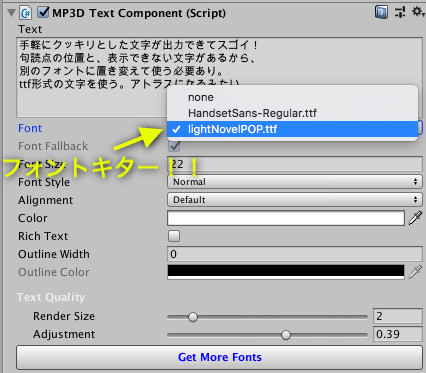Open the component preset sliders icon
Screen dimensions: 426x373
pyautogui.click(x=400, y=12)
